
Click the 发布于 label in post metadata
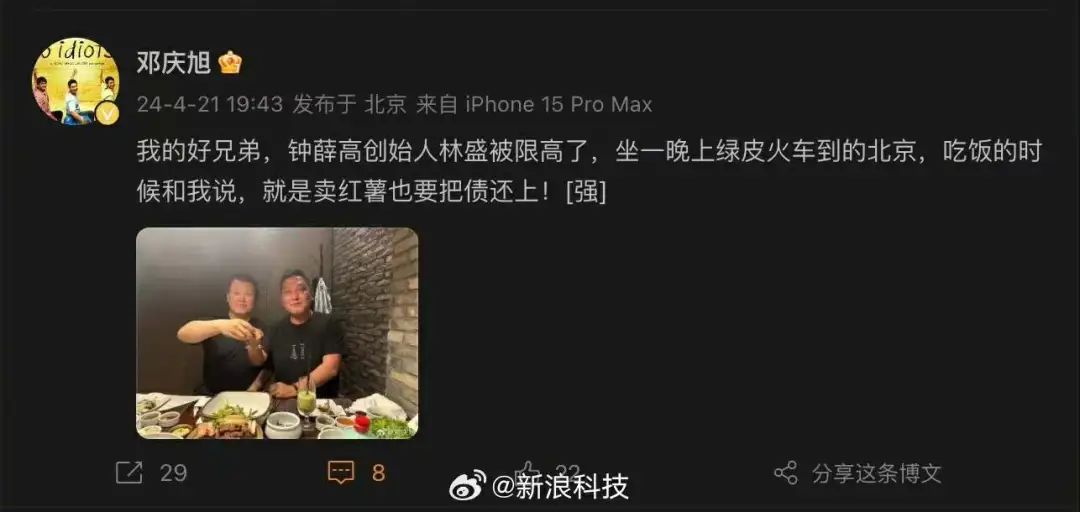(324, 105)
